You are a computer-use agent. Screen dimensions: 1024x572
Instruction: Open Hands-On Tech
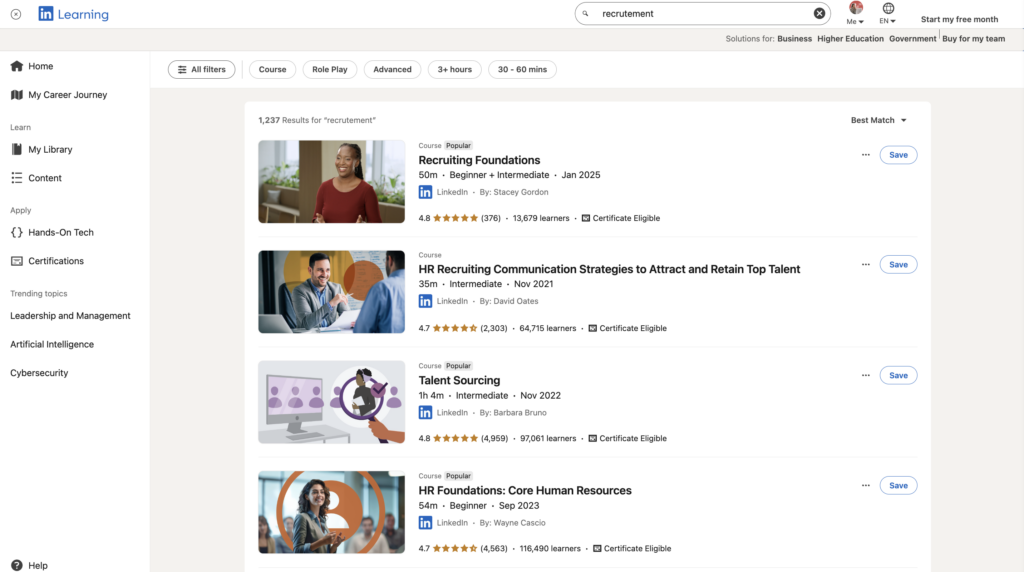61,232
